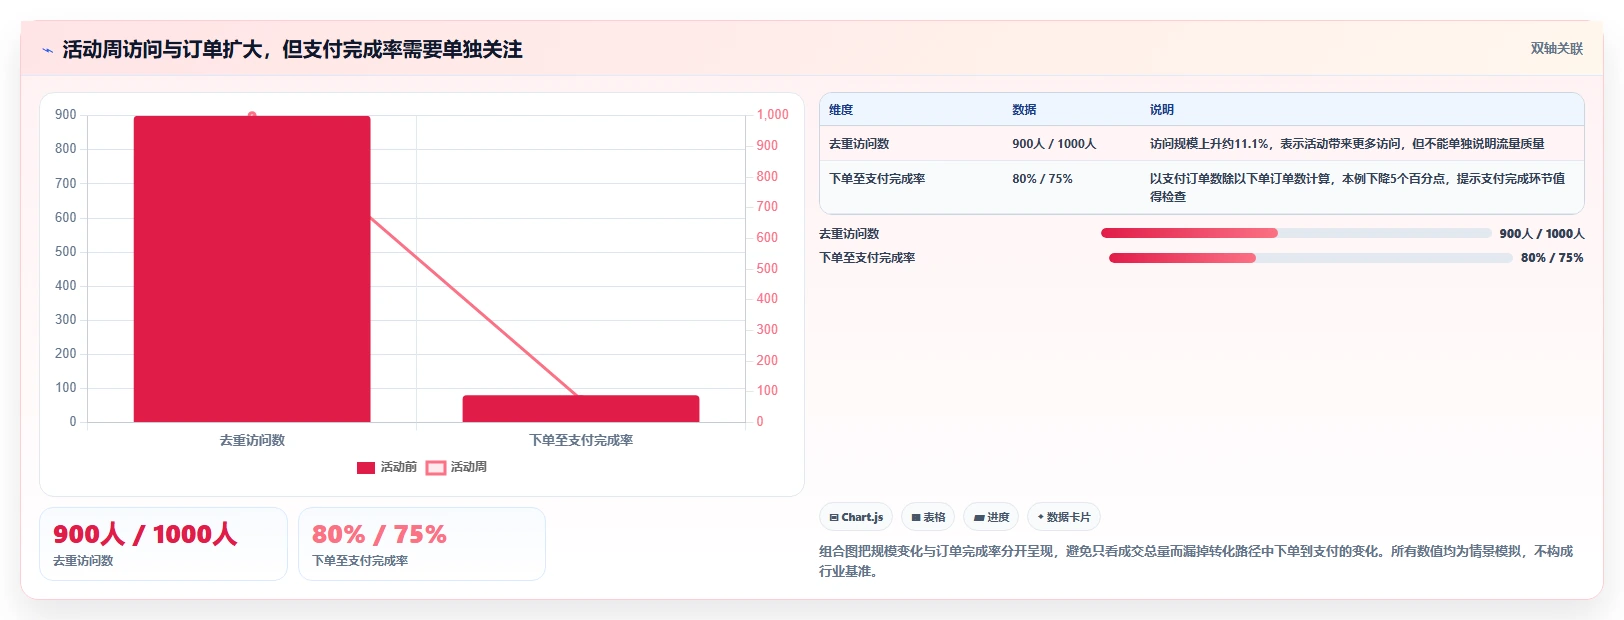Viewport: 1624px width, 620px height.
Task: Click the line data point atop the 去重访问数 bar
Action: click(x=252, y=115)
